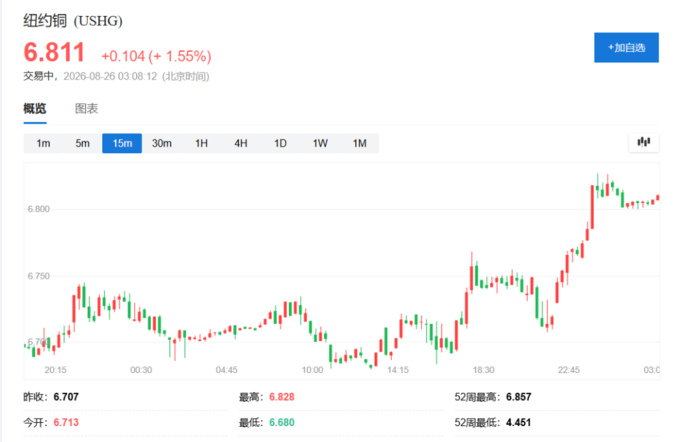Click the 纽约铜 (USHG) title

pyautogui.click(x=73, y=21)
